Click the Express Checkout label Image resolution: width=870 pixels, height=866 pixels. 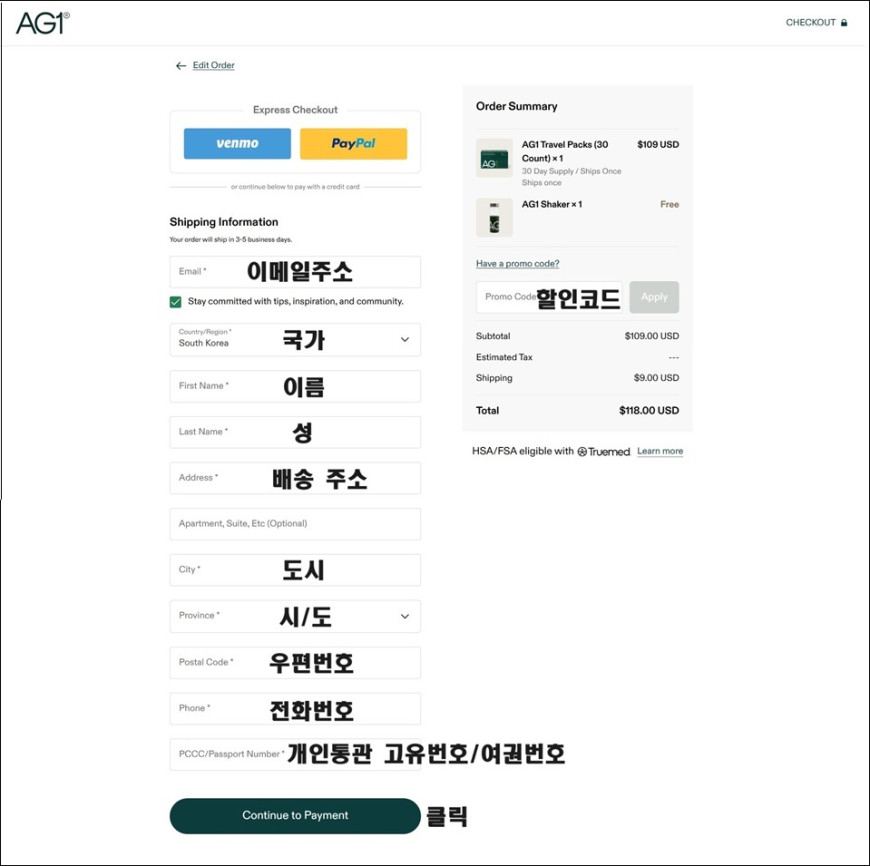pos(295,110)
